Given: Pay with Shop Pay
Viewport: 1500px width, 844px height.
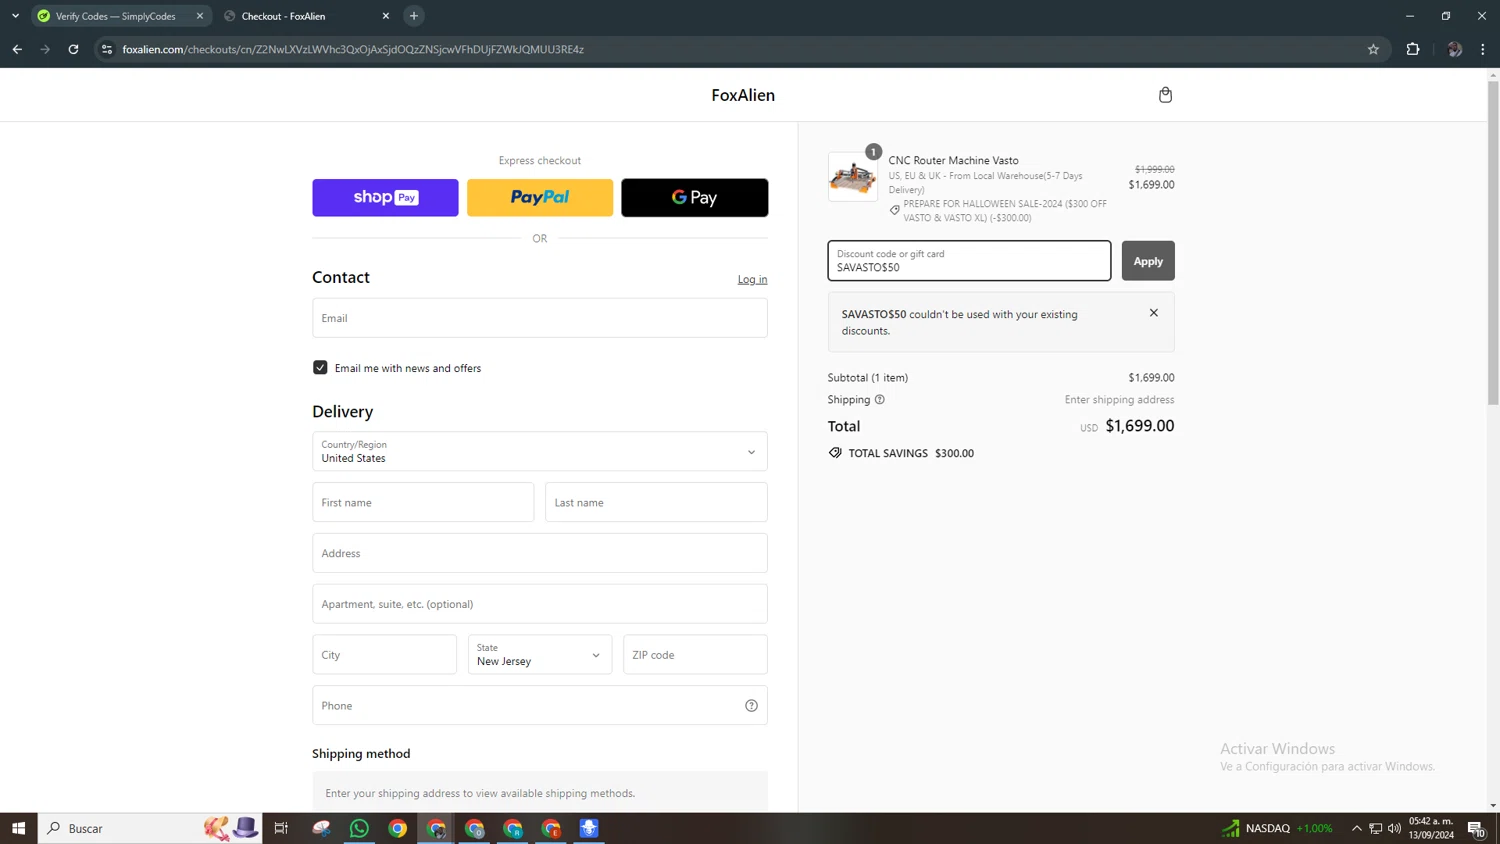Looking at the screenshot, I should [x=385, y=198].
